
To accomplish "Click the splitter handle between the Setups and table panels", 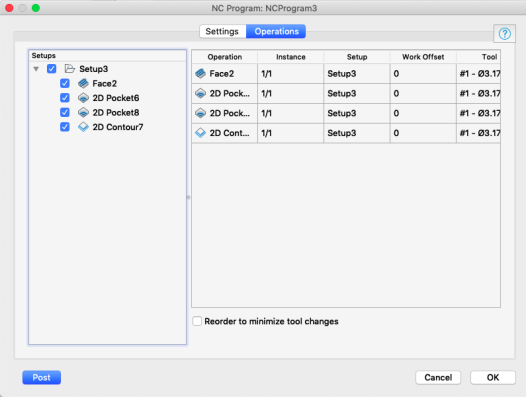I will click(x=189, y=197).
